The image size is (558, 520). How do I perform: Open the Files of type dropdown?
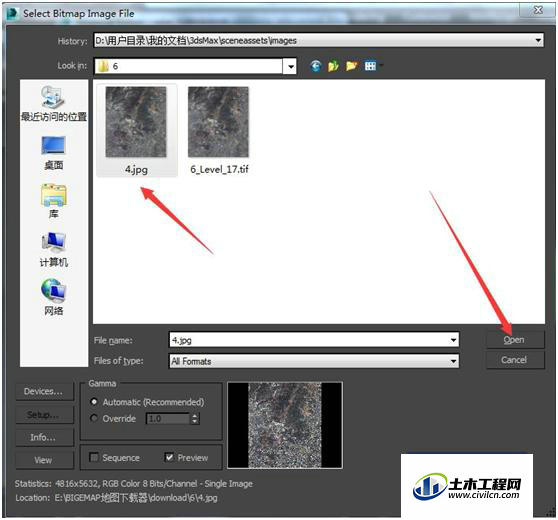(x=453, y=361)
